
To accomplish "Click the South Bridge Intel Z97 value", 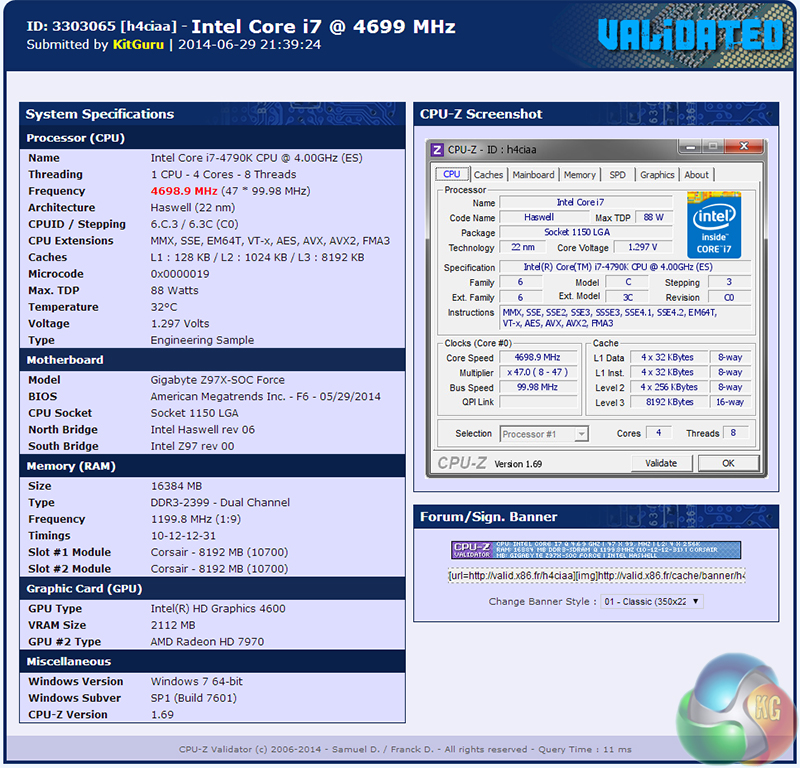I will pos(192,447).
